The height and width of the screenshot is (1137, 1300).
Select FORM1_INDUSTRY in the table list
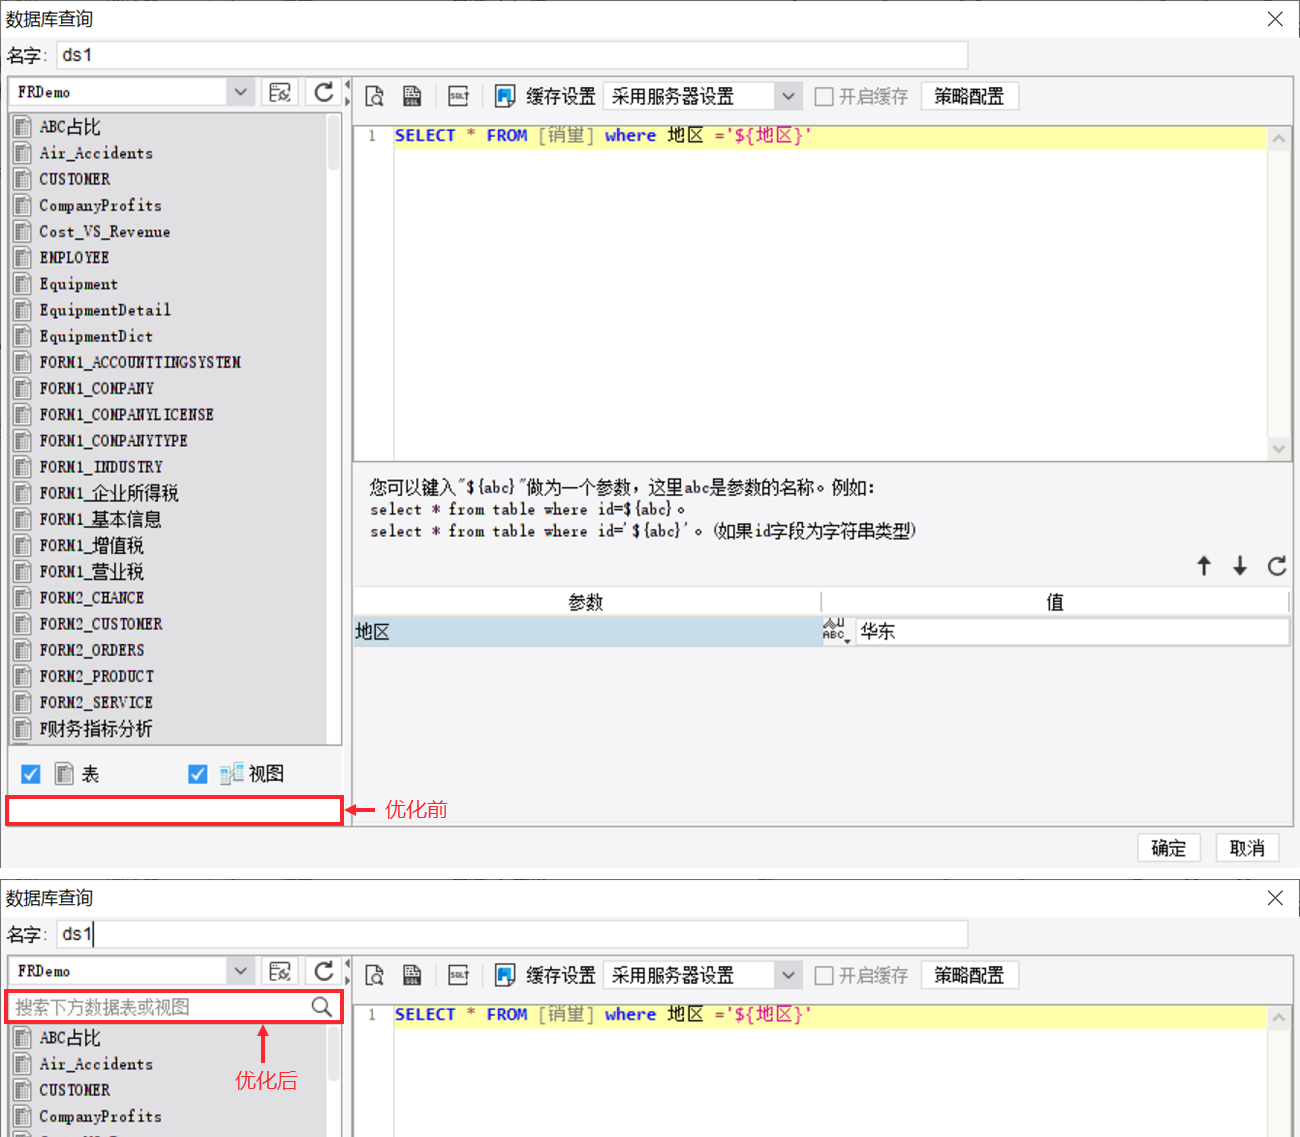tap(101, 467)
